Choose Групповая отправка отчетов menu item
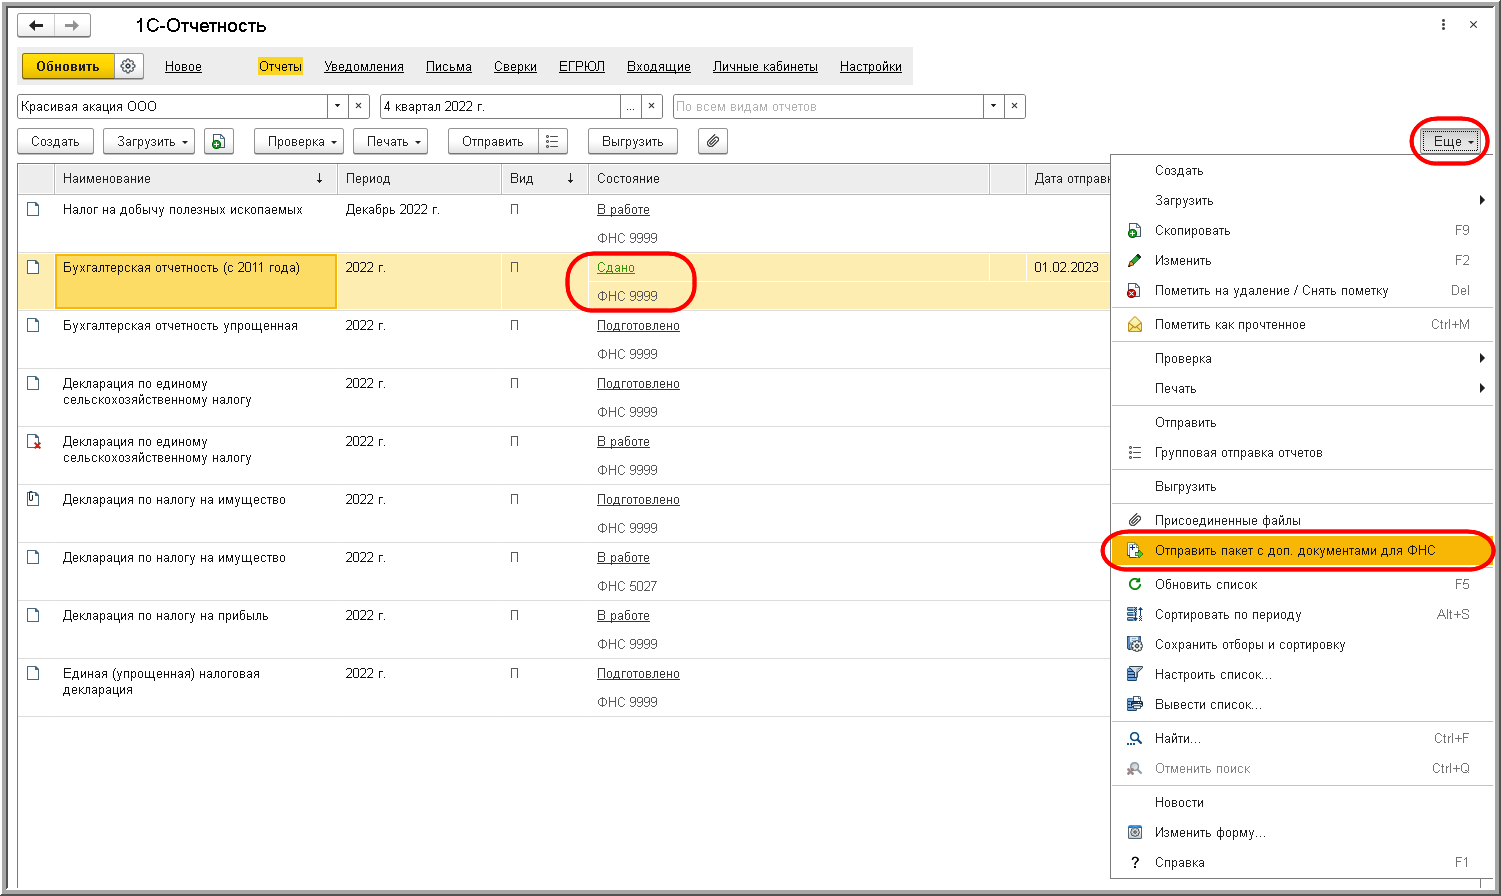 [1300, 453]
